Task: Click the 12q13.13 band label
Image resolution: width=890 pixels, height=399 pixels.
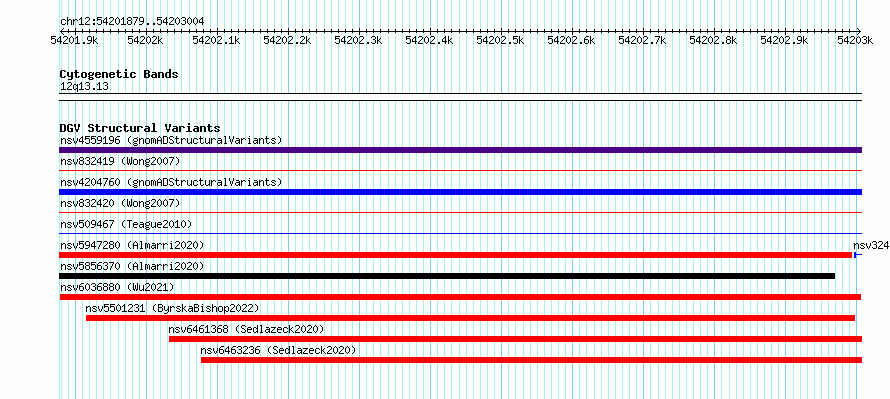Action: tap(84, 87)
